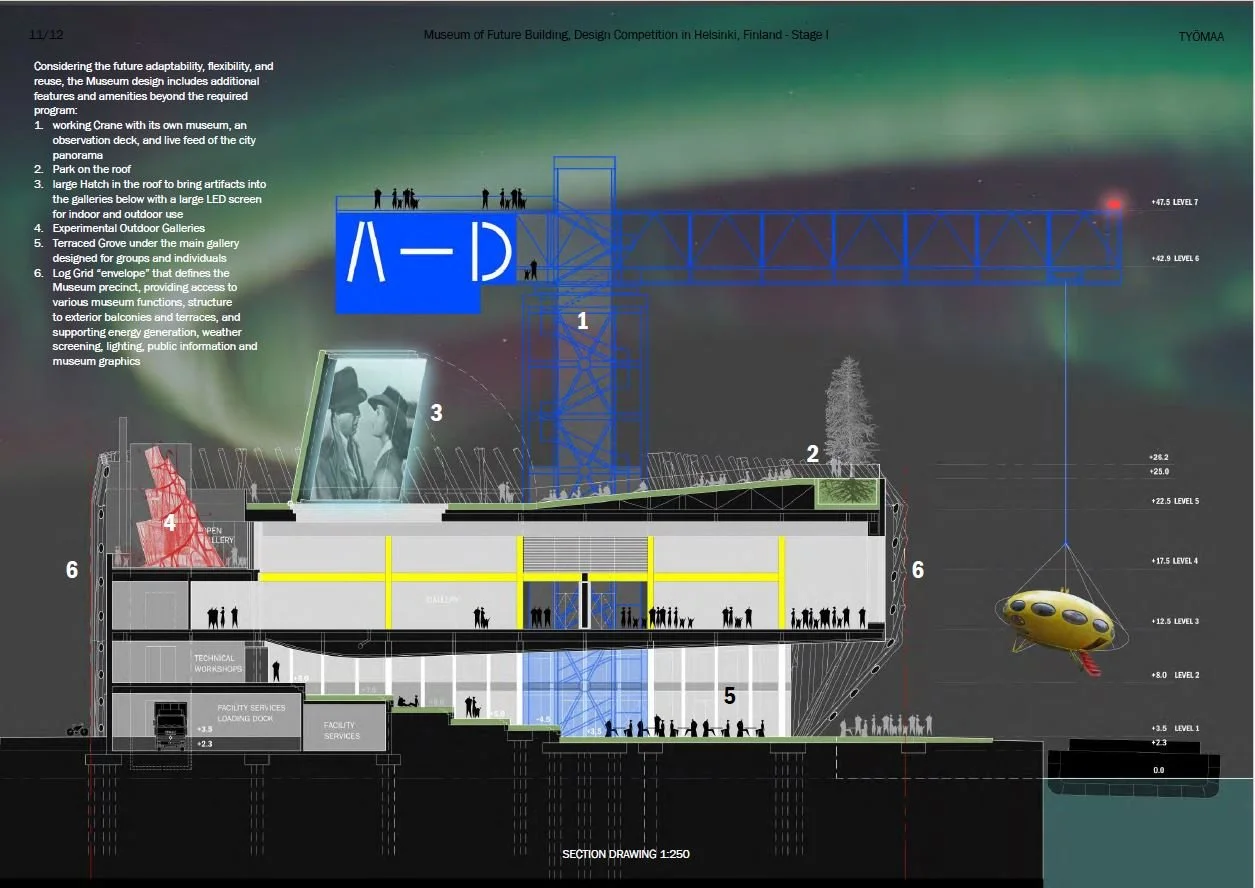Click the "+25.0" elevation label
This screenshot has height=888, width=1255.
click(1160, 471)
